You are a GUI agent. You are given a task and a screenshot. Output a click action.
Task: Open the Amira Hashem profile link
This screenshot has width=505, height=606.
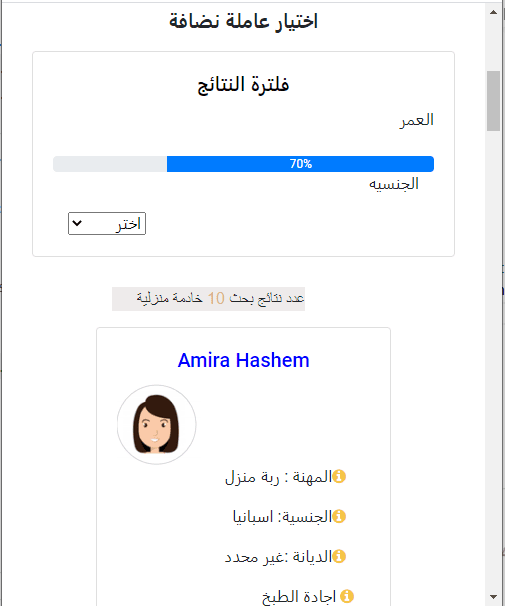click(x=243, y=360)
